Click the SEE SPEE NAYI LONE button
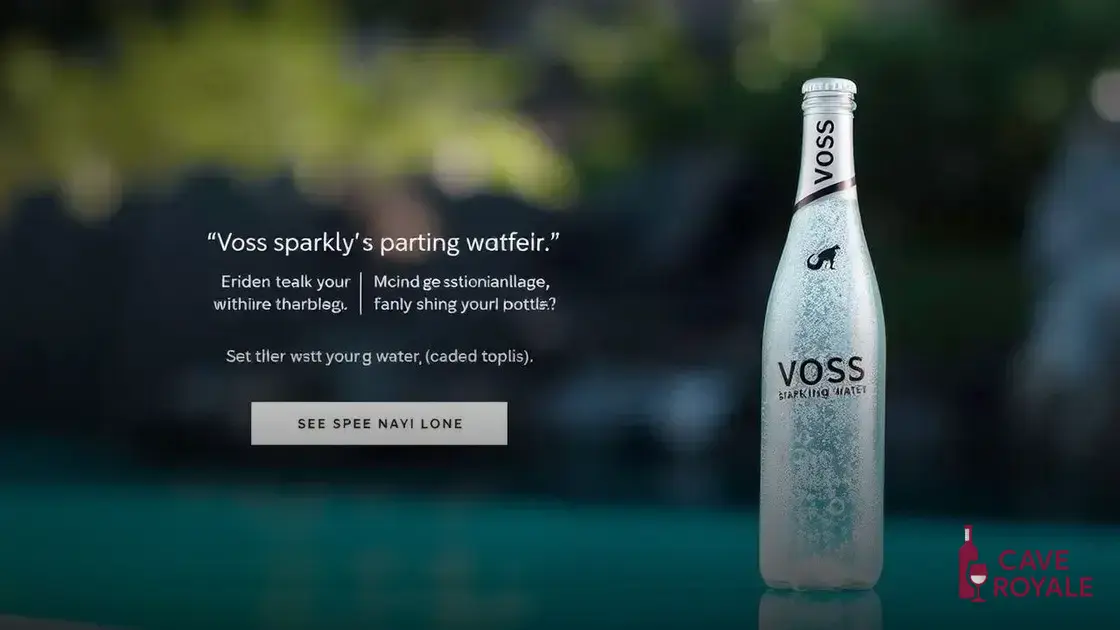 pyautogui.click(x=379, y=424)
